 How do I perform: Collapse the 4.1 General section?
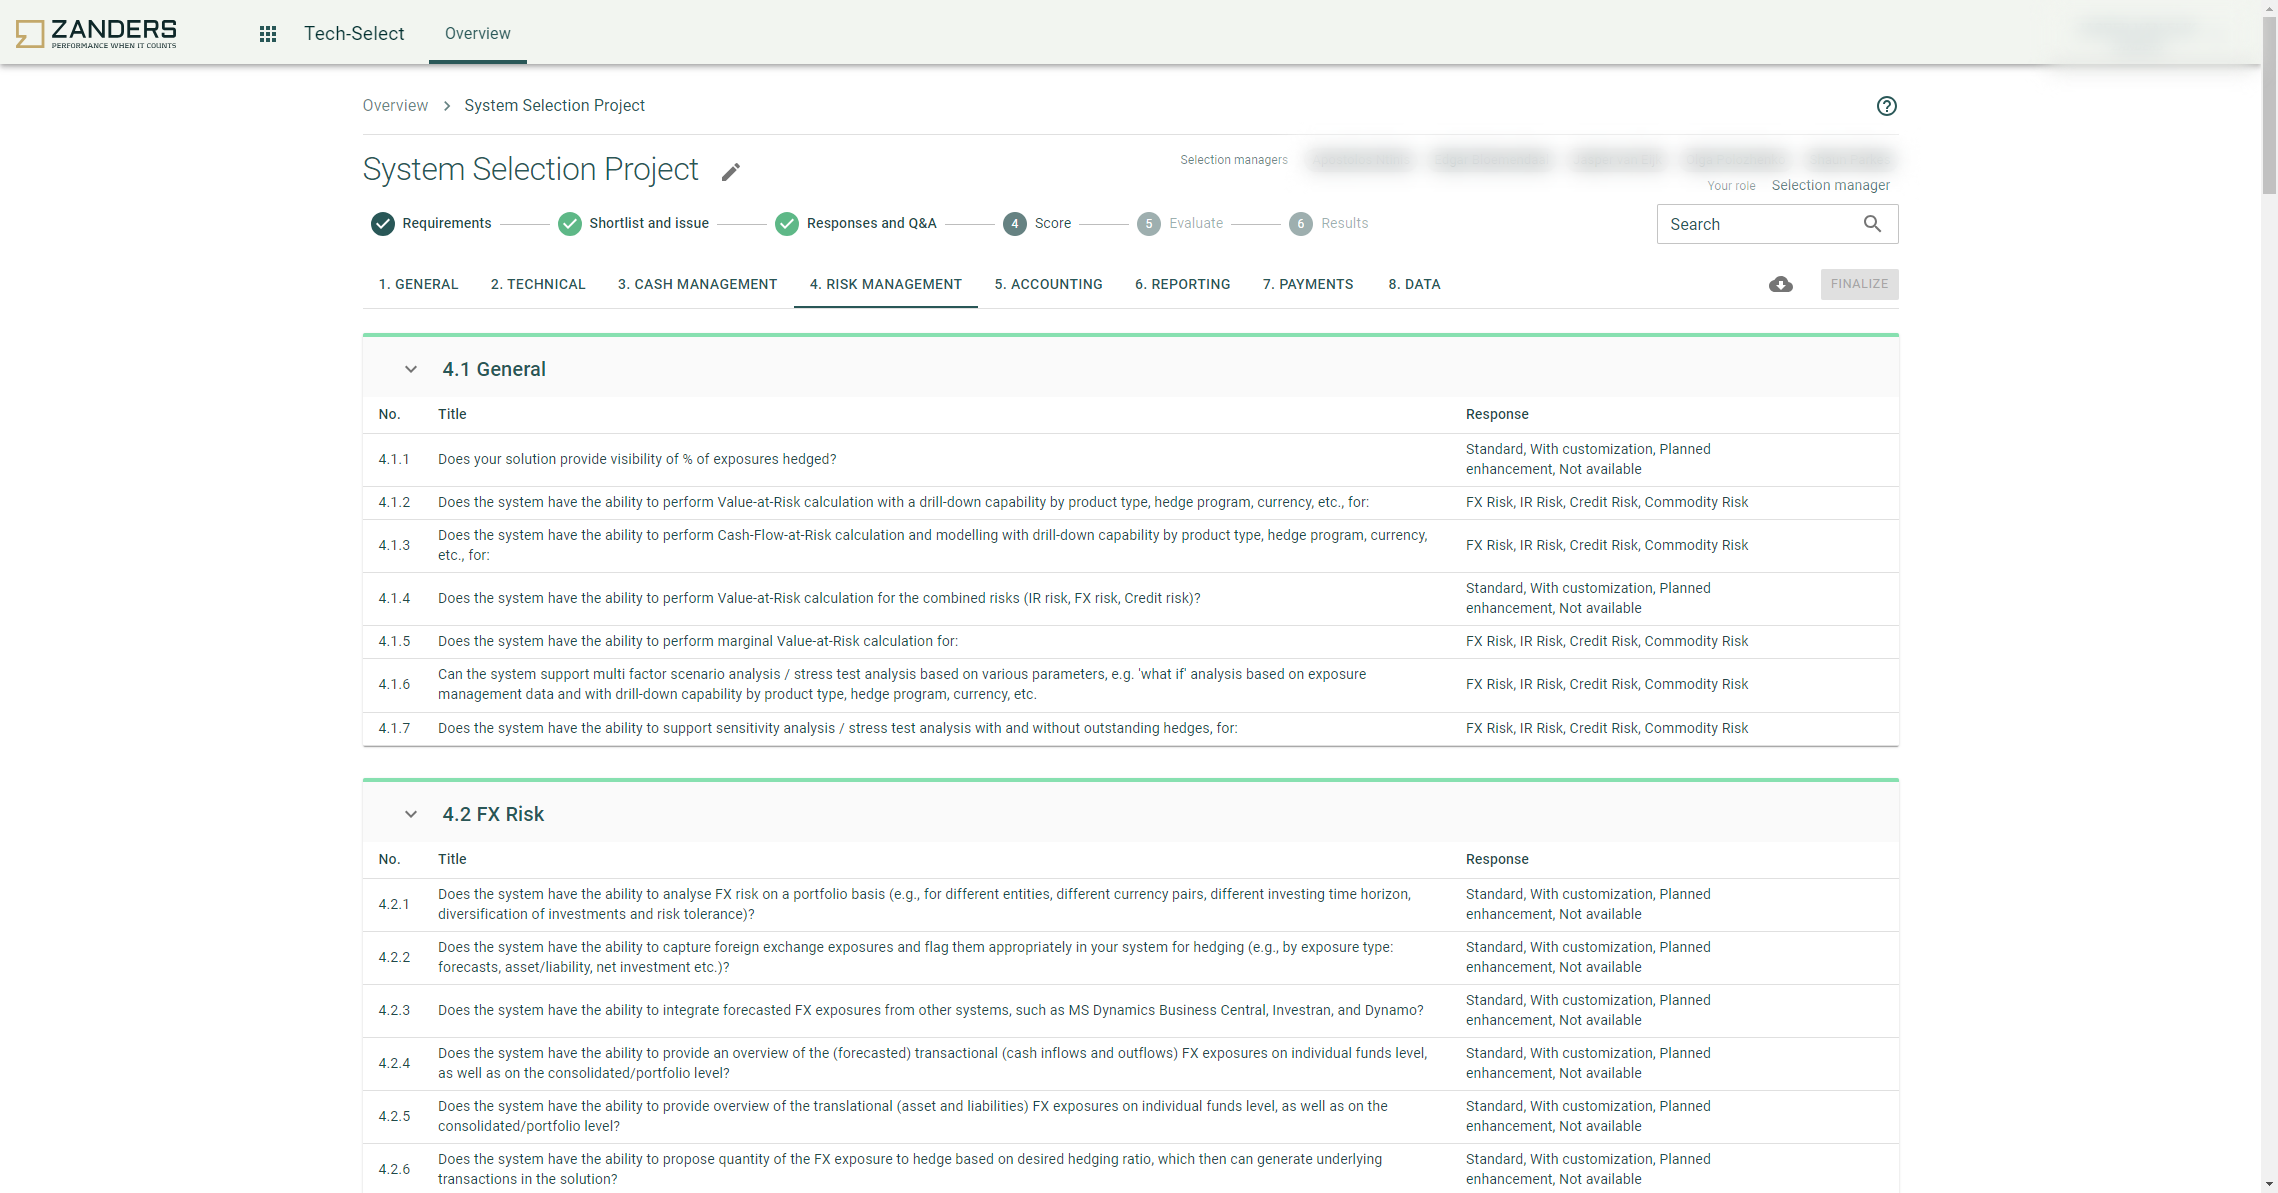pyautogui.click(x=410, y=370)
